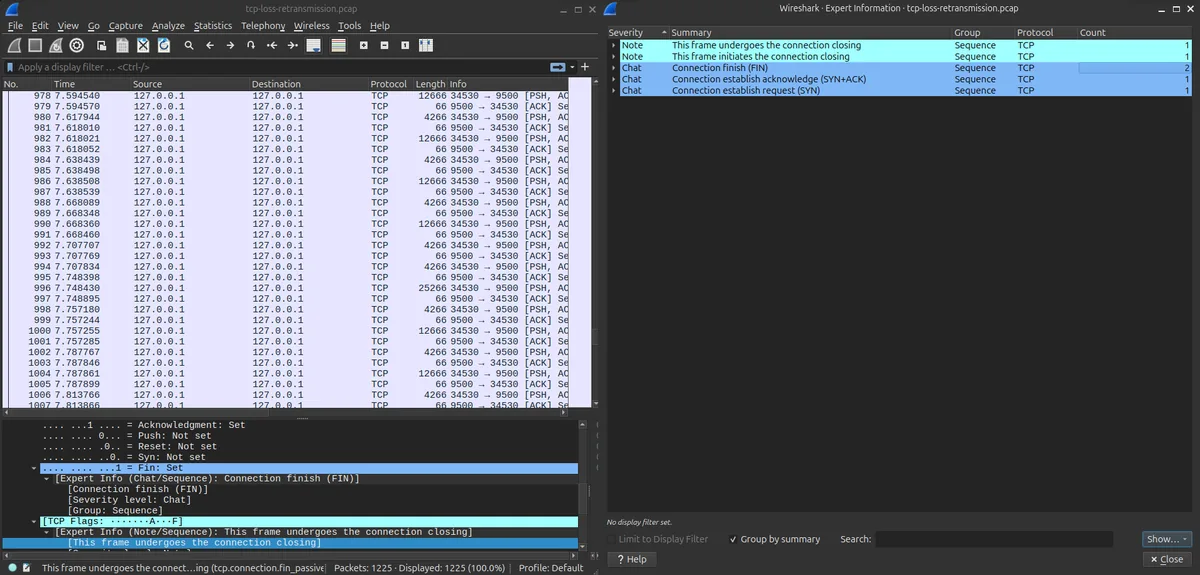
Task: Click the display filter bookmark icon
Action: point(10,67)
